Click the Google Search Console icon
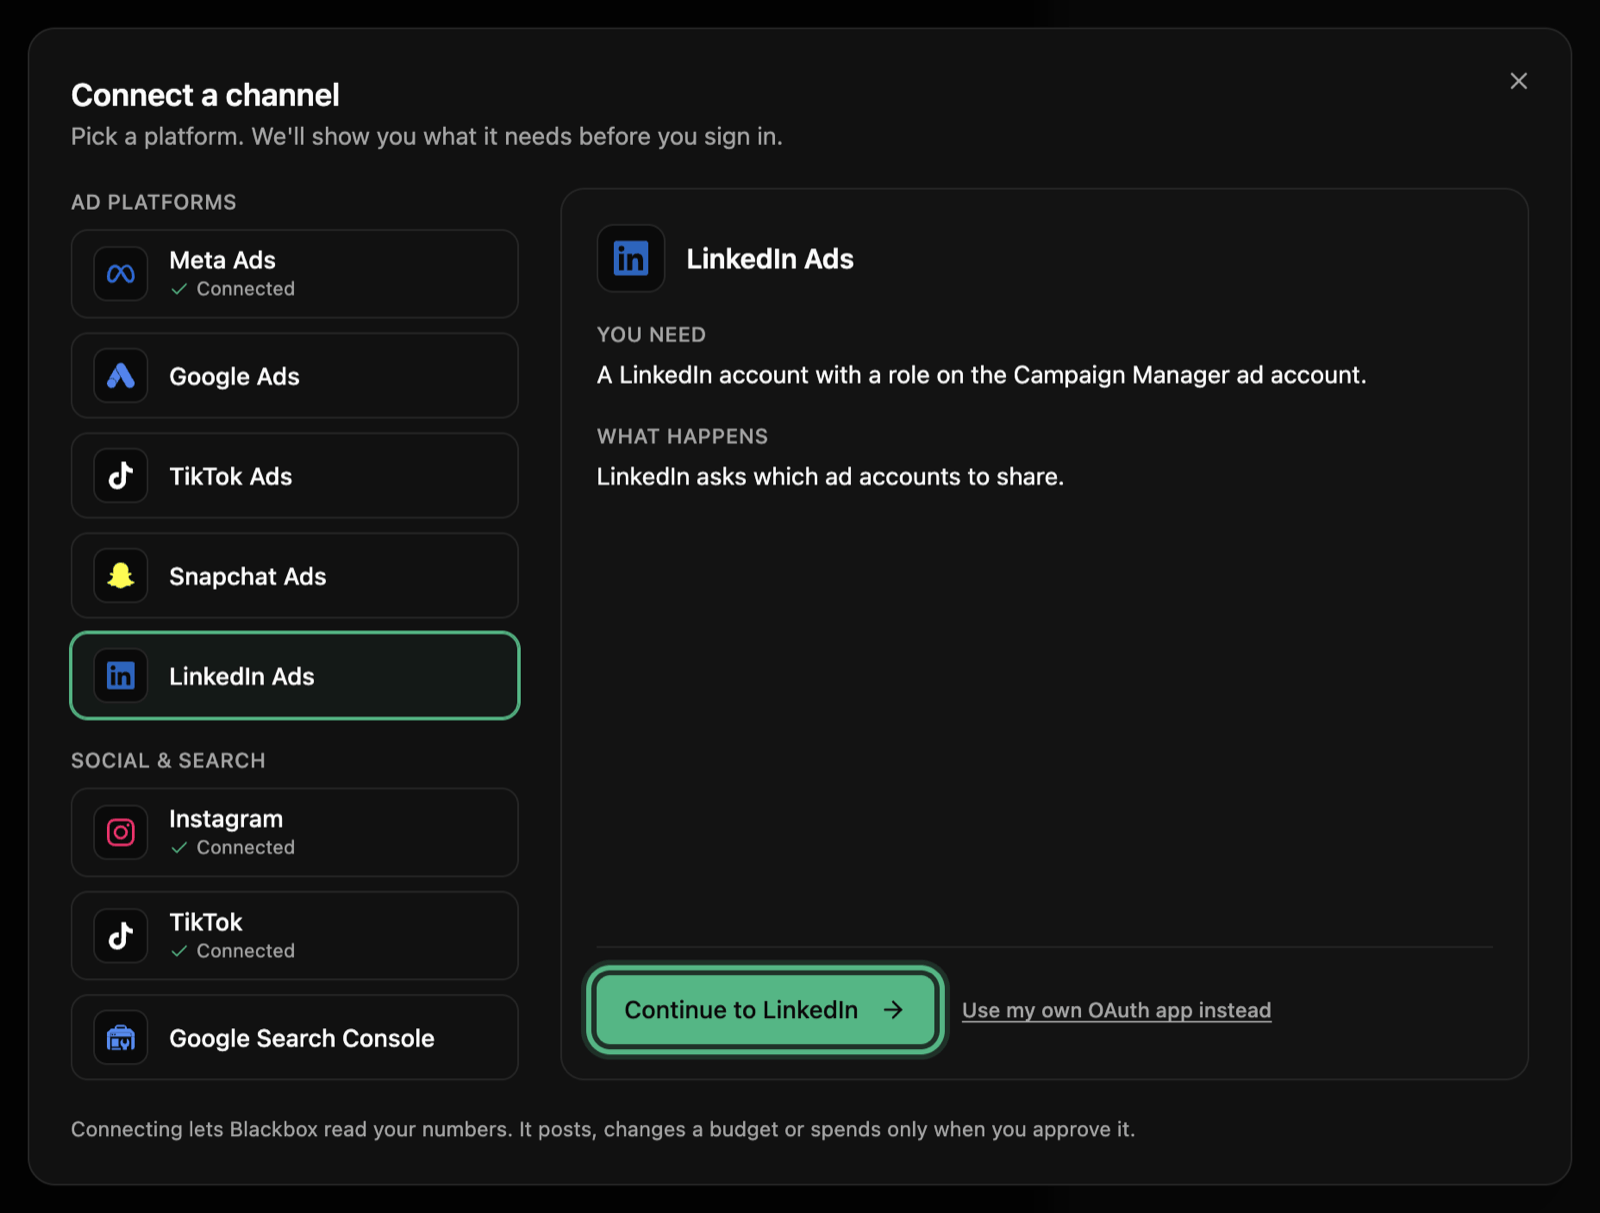 [x=121, y=1038]
